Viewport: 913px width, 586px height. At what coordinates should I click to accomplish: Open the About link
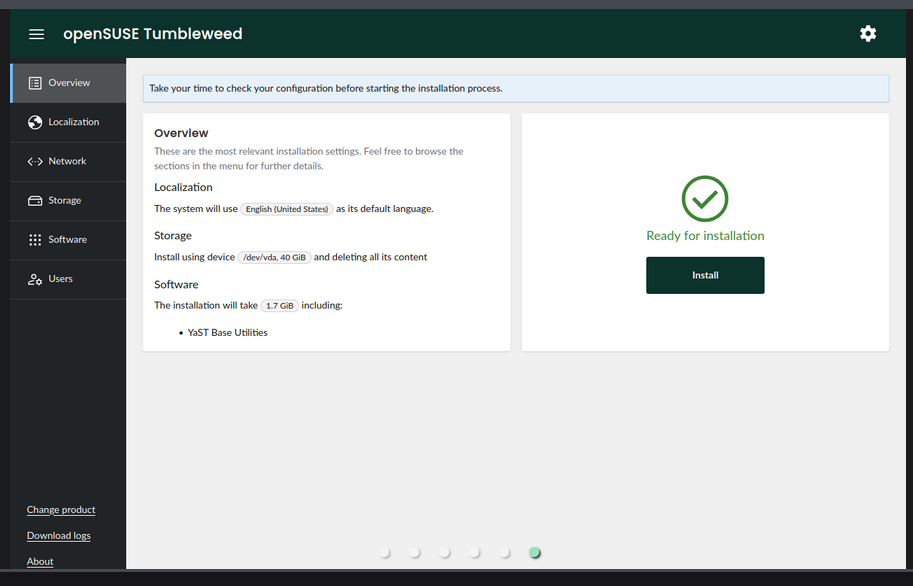point(40,562)
